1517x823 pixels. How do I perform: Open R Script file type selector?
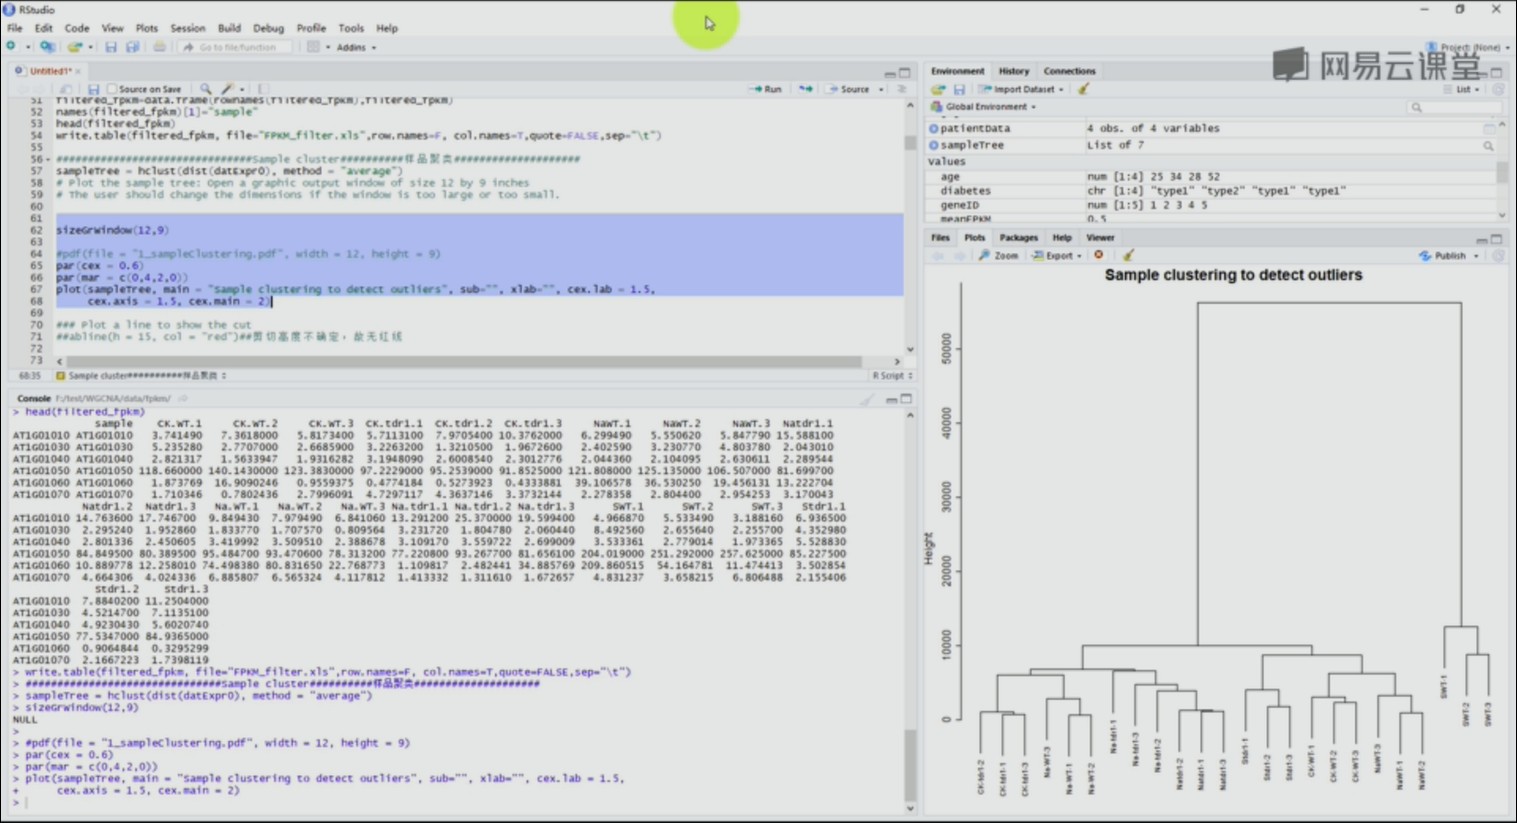(892, 376)
